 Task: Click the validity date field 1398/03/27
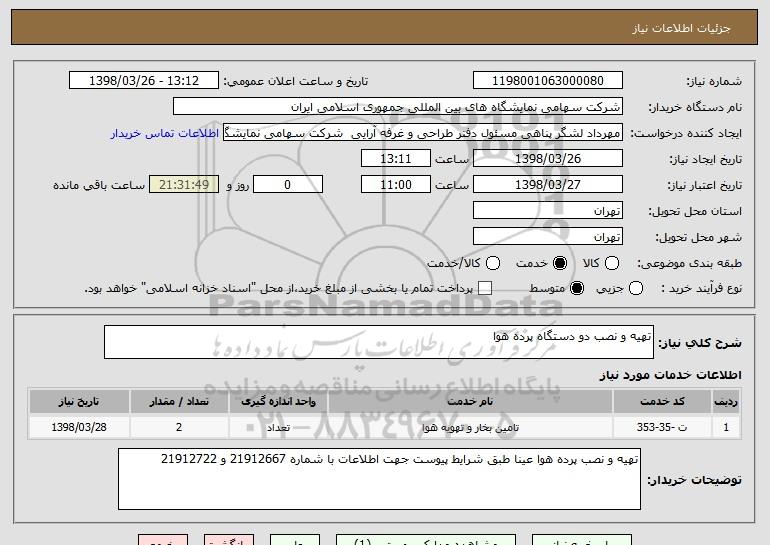548,185
